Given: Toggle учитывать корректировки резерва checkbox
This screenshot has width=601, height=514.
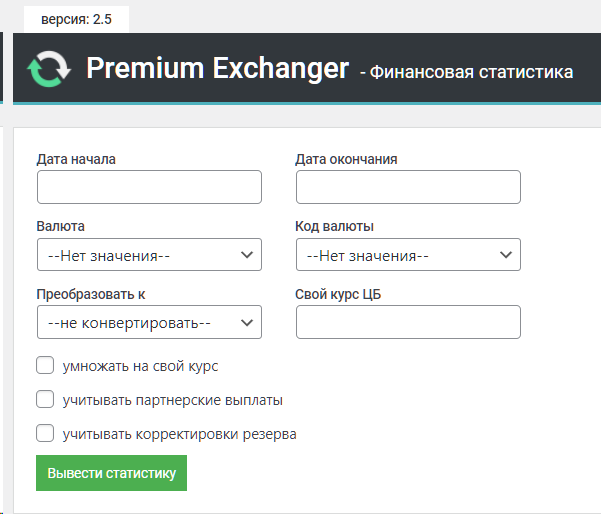Looking at the screenshot, I should click(x=45, y=434).
